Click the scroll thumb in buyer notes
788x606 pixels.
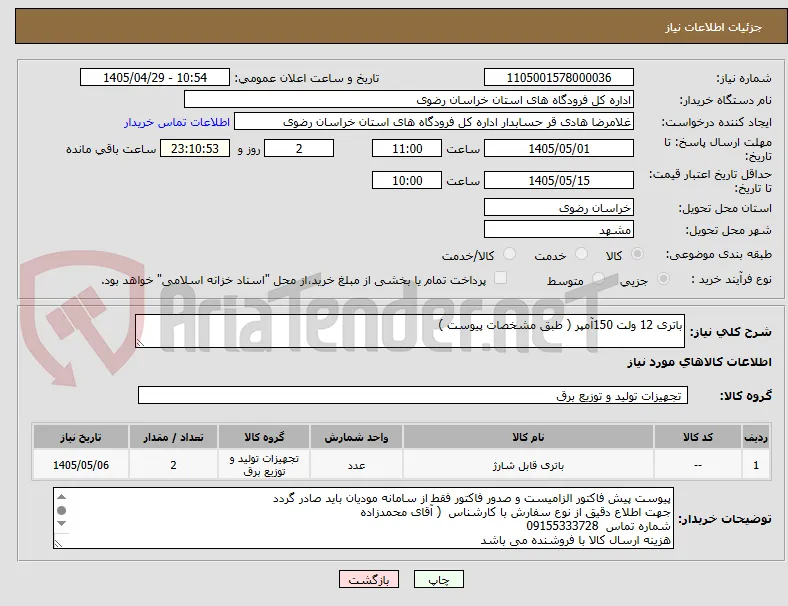61,511
